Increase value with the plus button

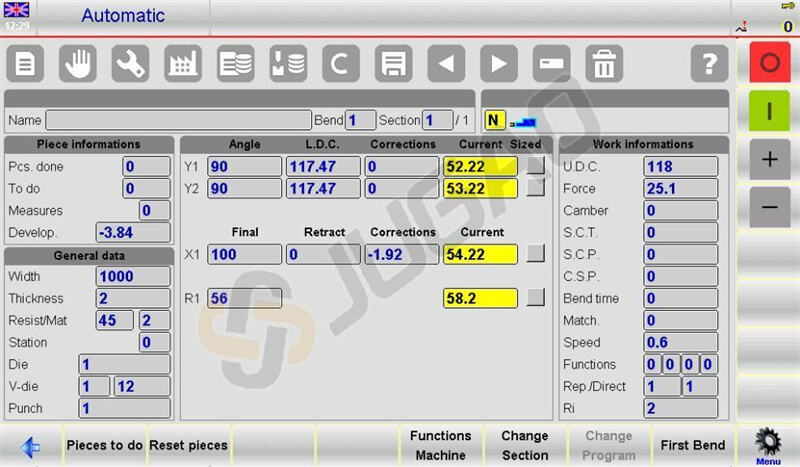point(769,160)
